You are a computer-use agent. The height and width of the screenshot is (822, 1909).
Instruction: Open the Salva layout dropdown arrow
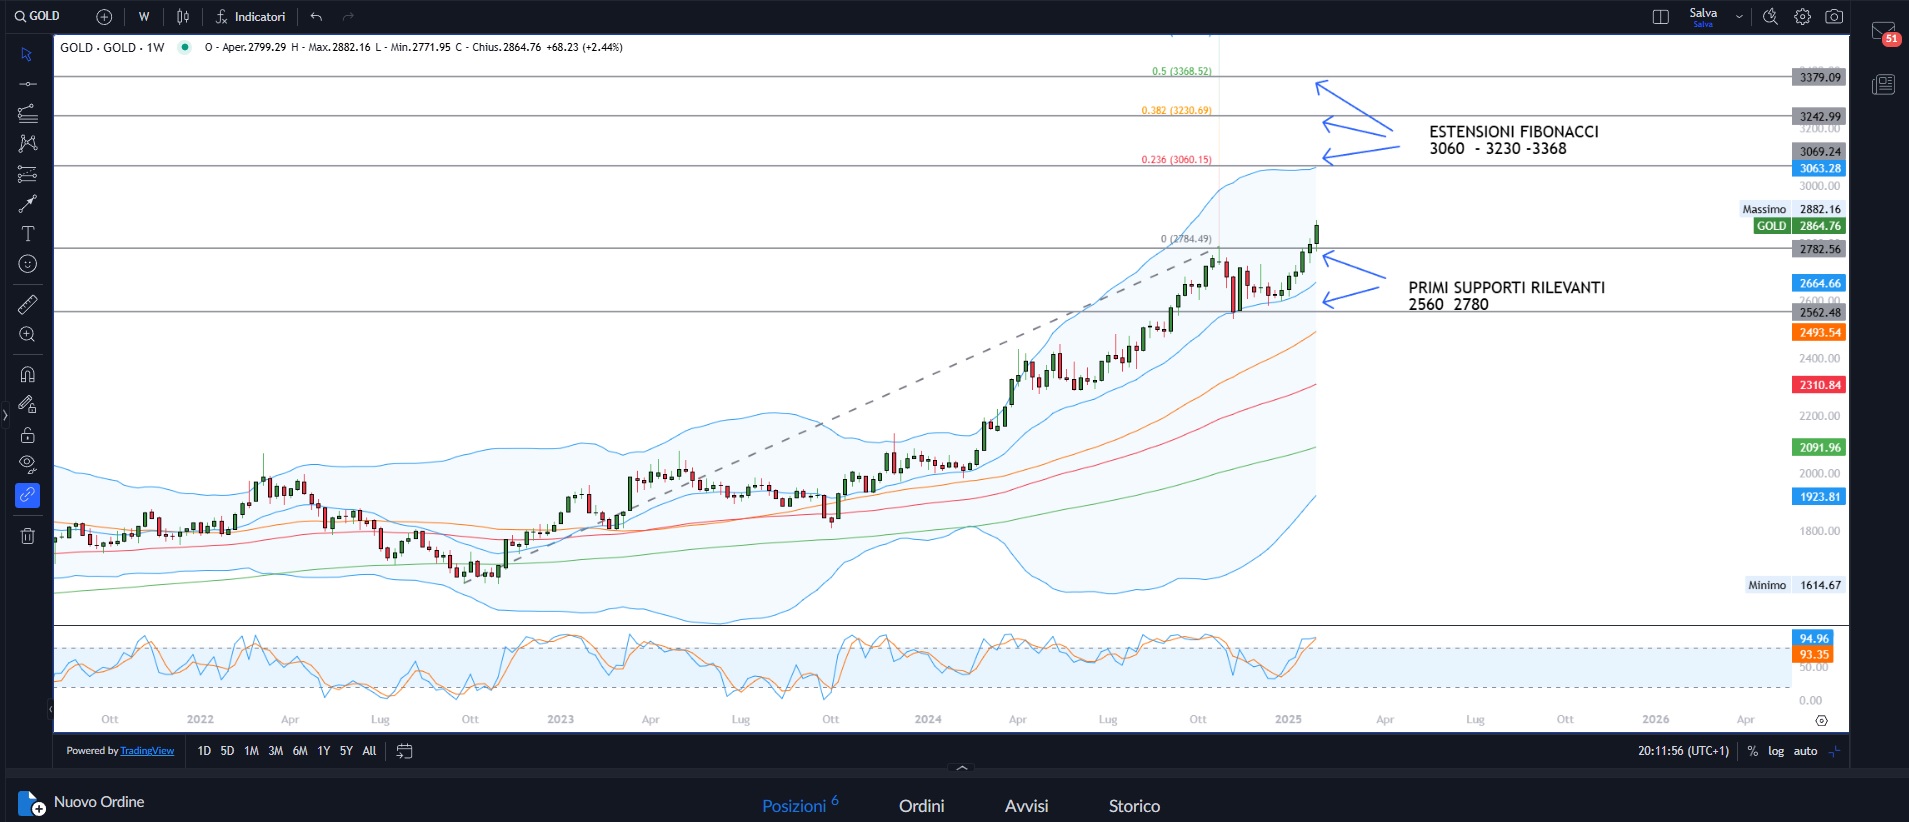coord(1739,17)
